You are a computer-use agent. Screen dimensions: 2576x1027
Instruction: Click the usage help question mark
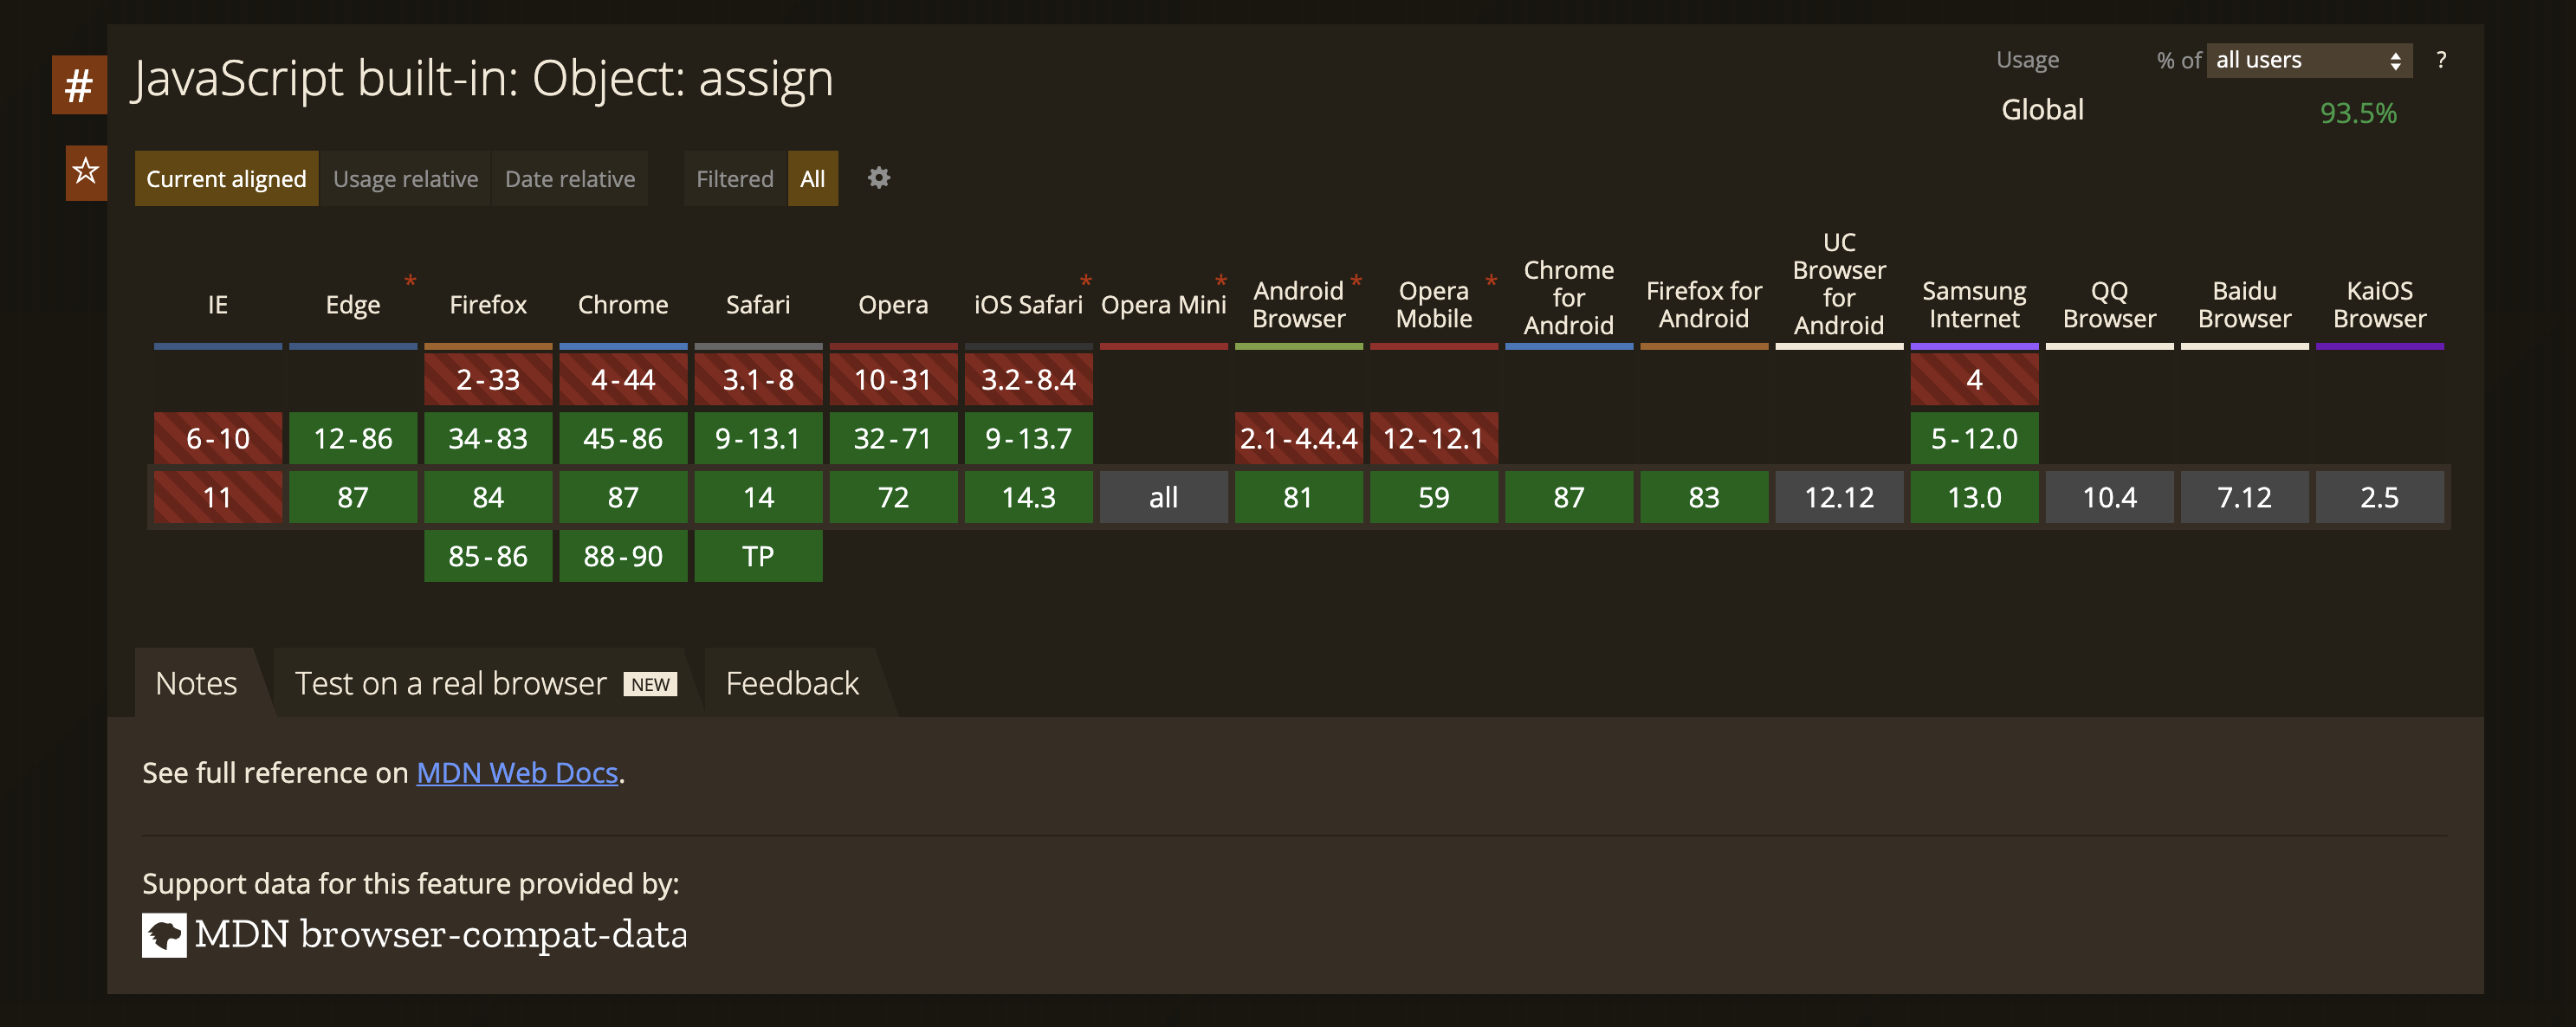coord(2441,60)
